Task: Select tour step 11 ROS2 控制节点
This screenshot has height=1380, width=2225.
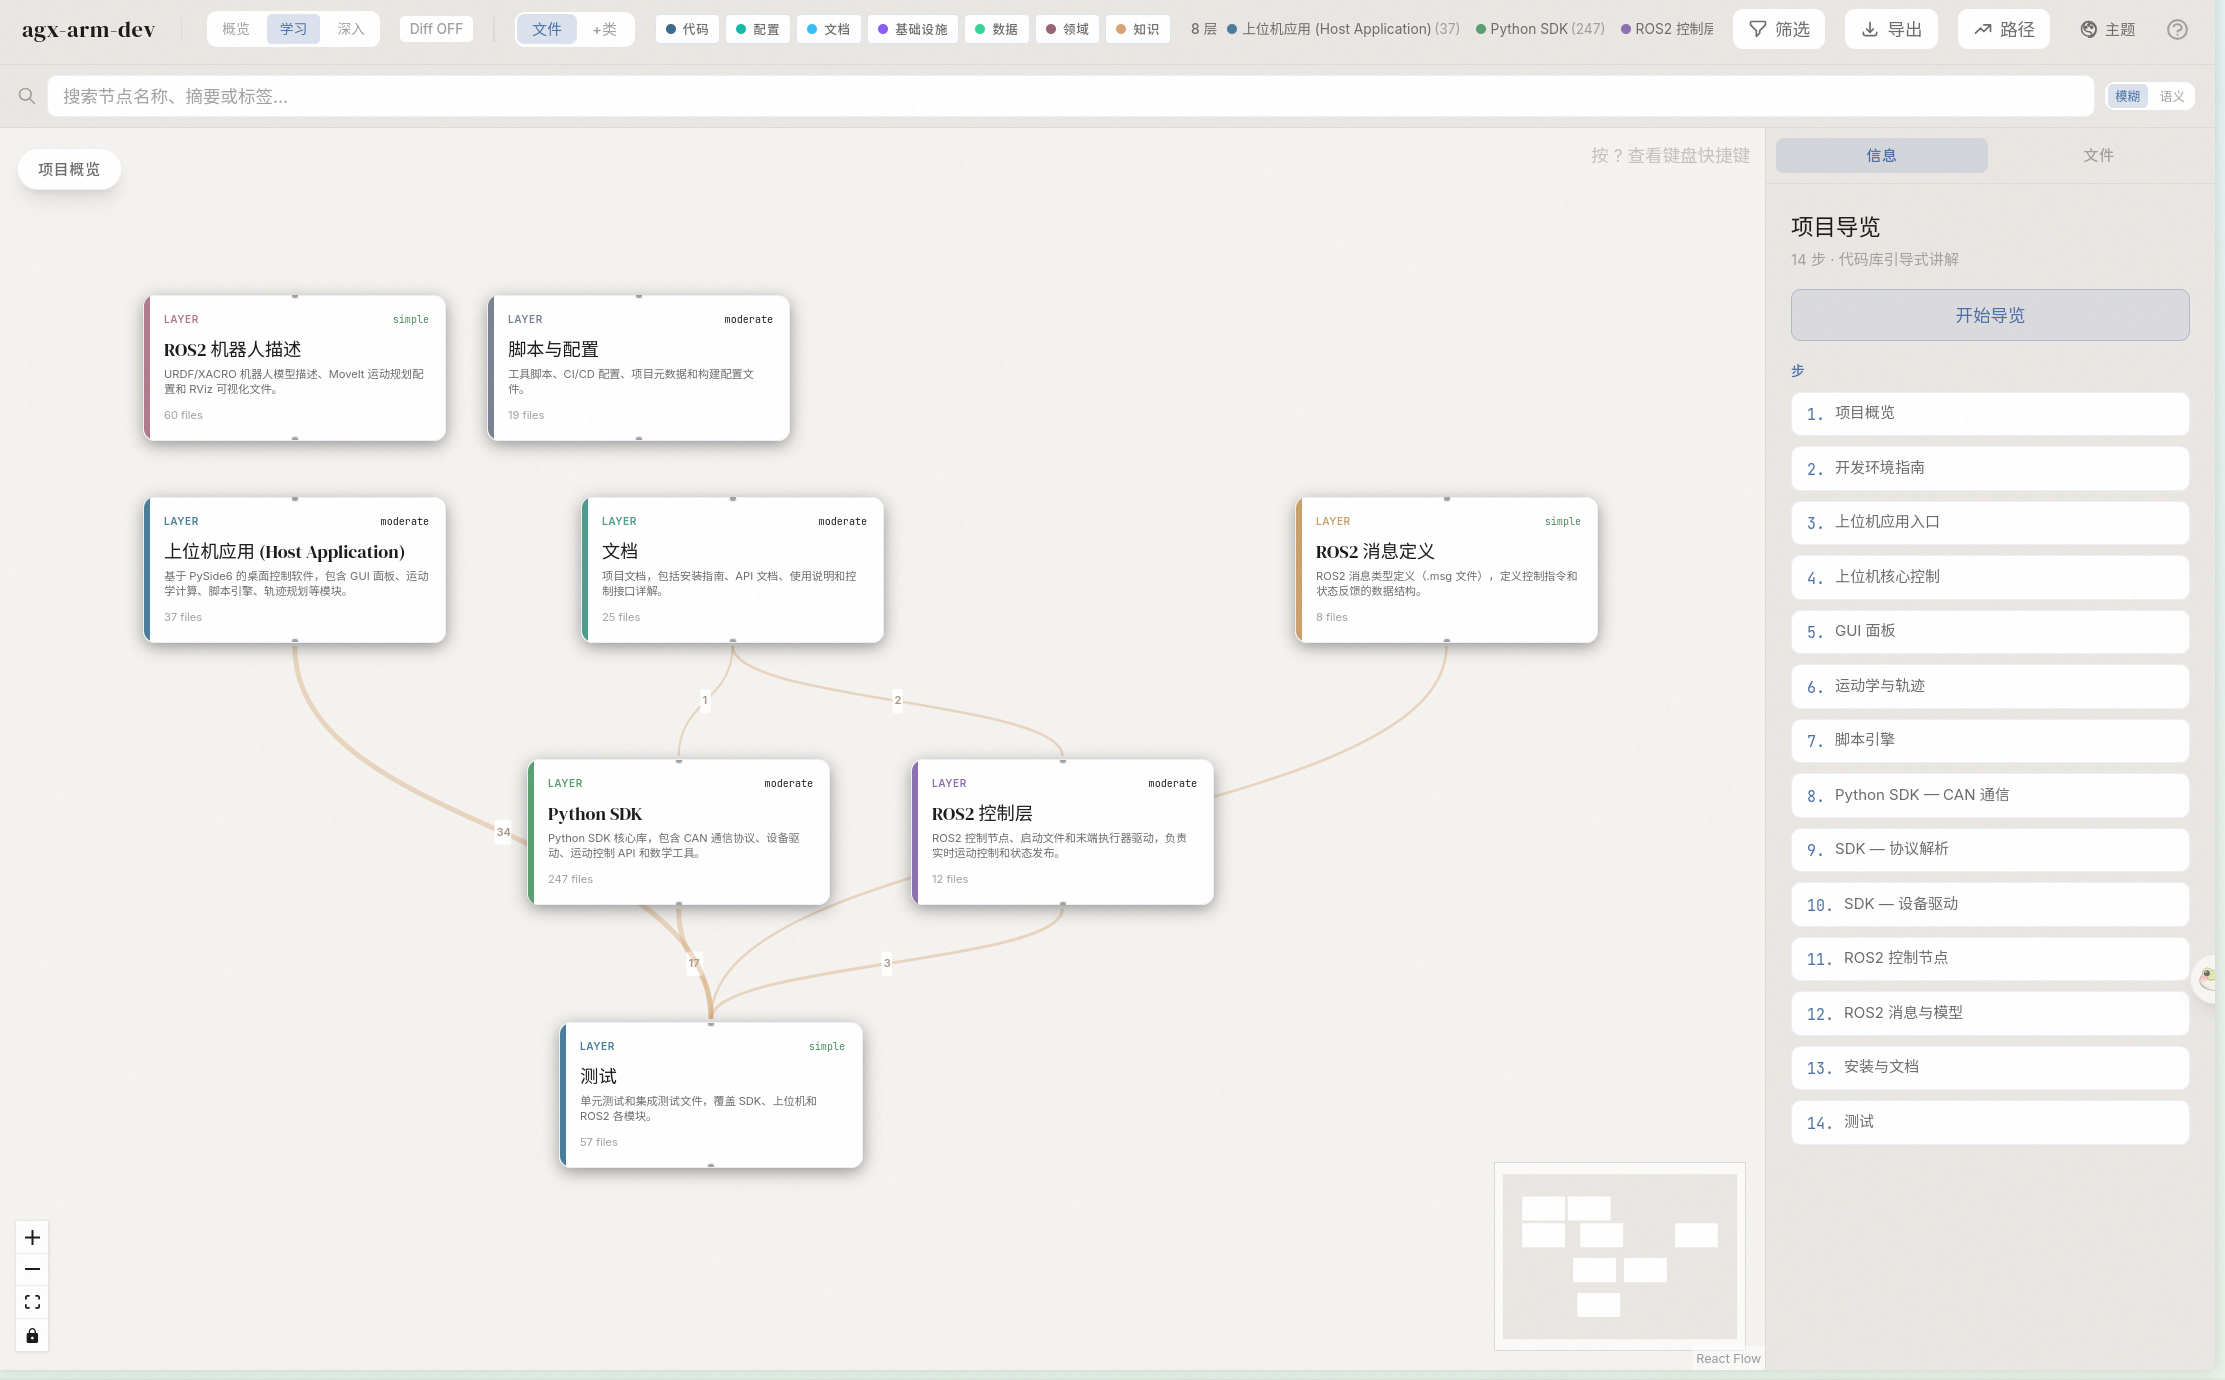Action: click(1989, 958)
